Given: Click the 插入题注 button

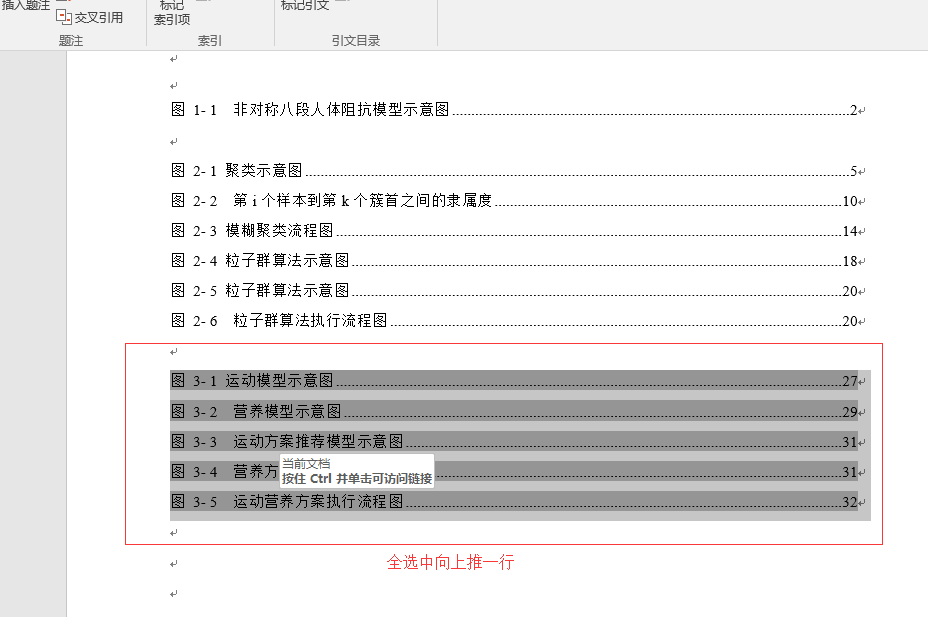Looking at the screenshot, I should [25, 5].
